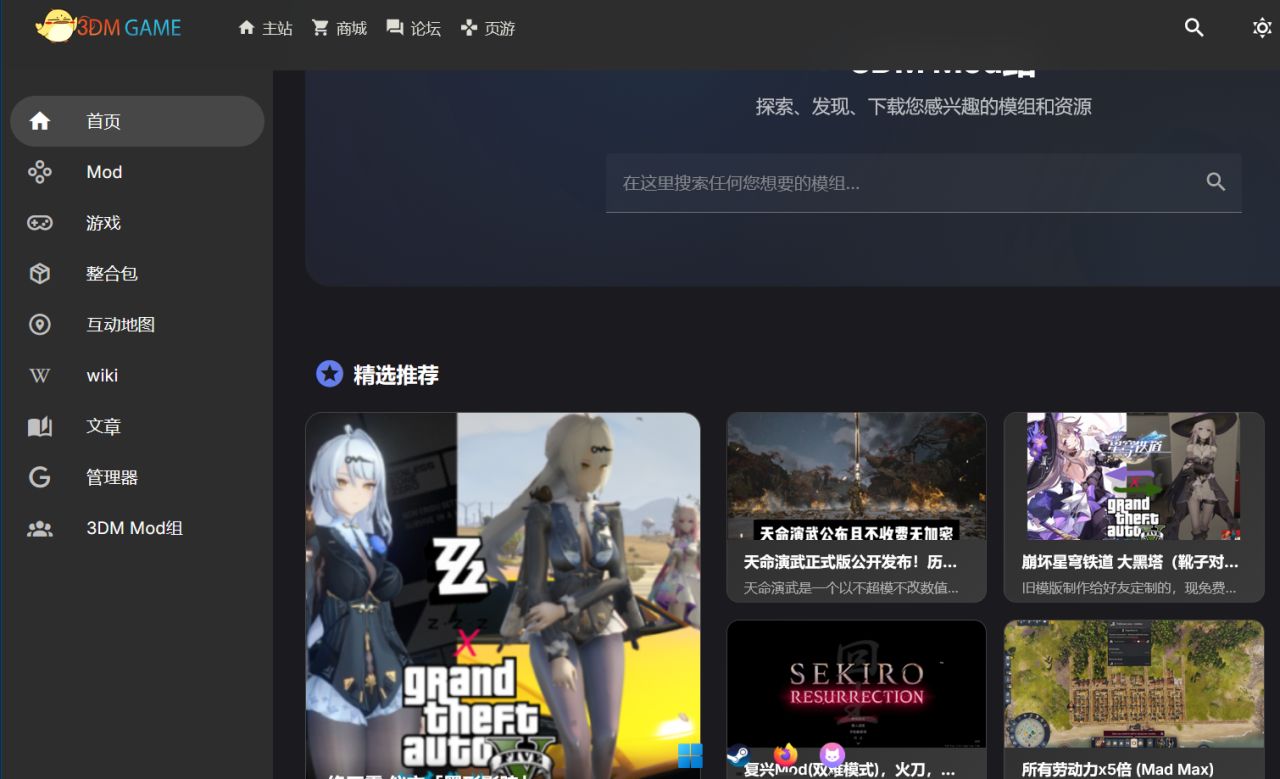Open title 所有劳动力x5倍 (Mad Max)
The width and height of the screenshot is (1280, 779).
click(x=1118, y=770)
